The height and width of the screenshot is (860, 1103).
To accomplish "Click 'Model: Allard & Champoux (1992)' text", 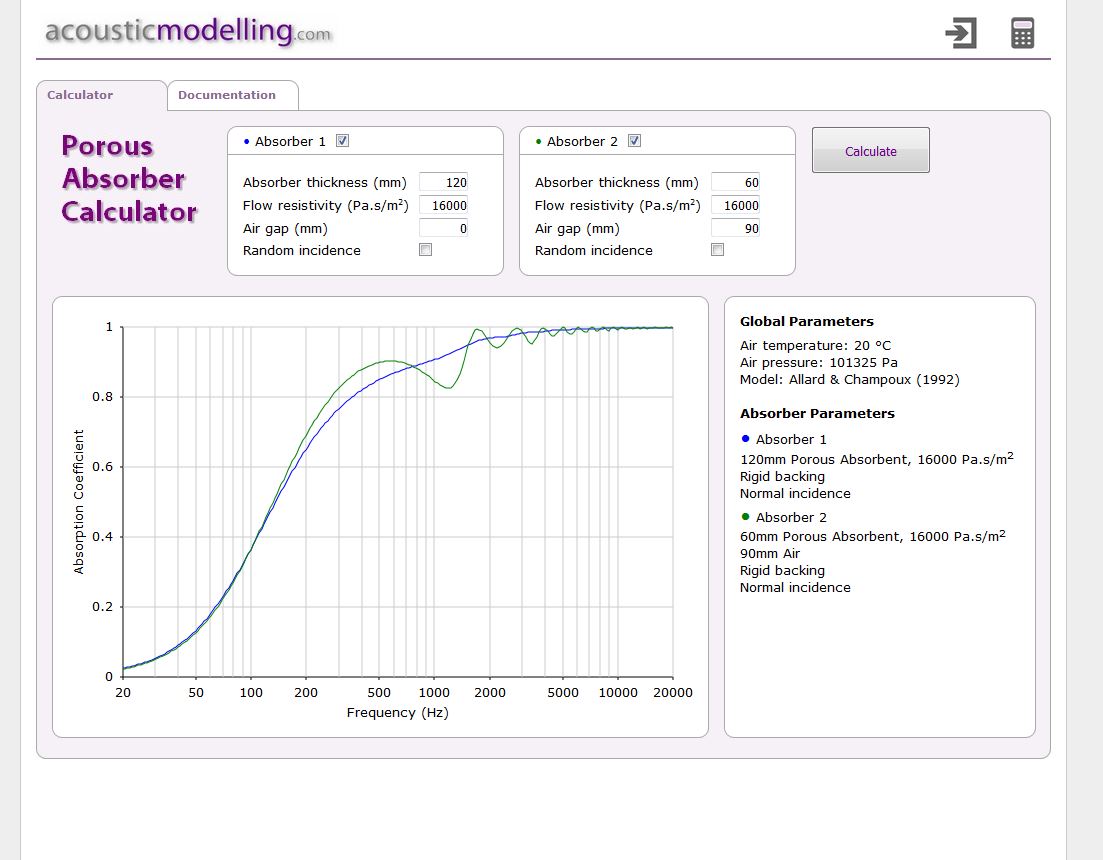I will pyautogui.click(x=850, y=380).
